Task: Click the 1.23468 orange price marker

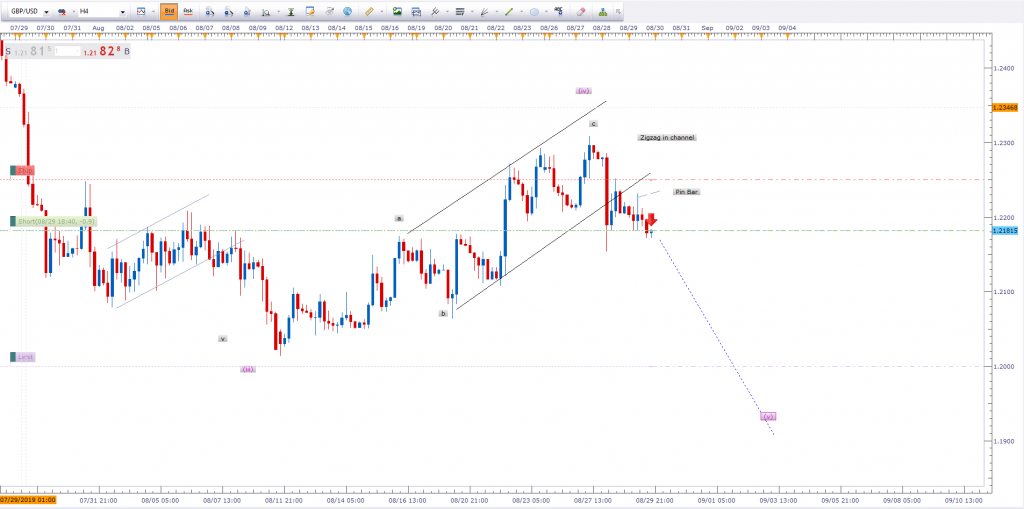Action: (x=1003, y=106)
